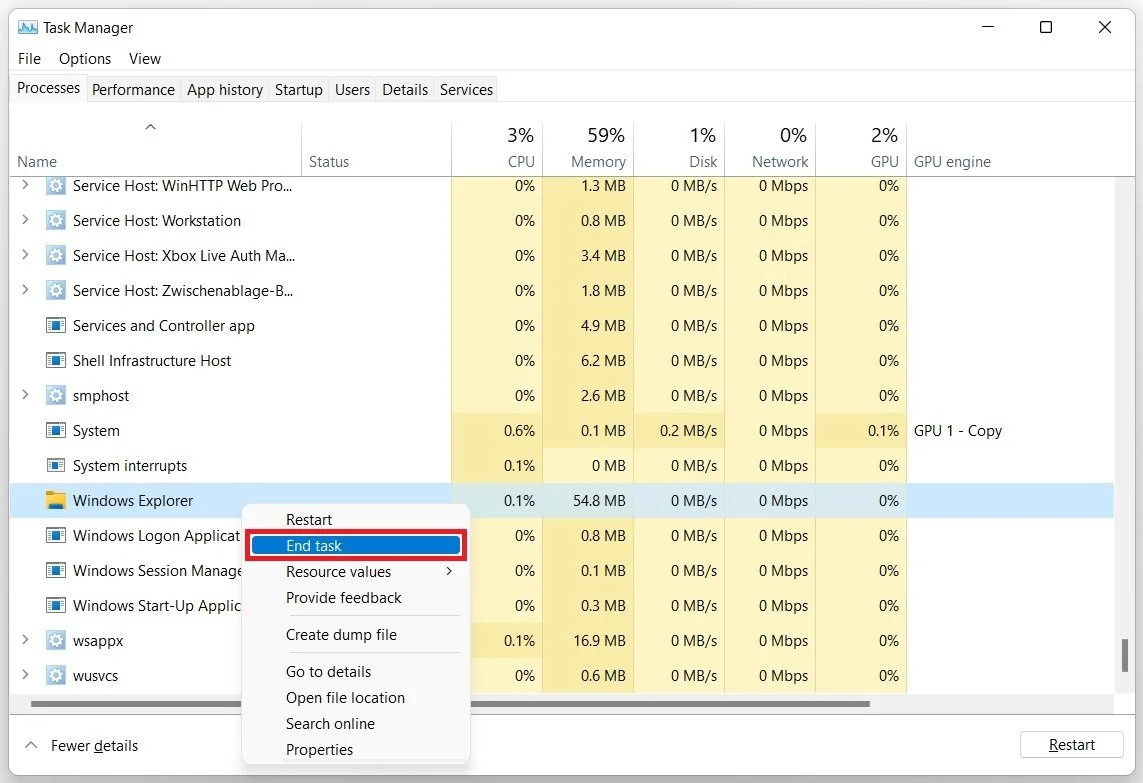
Task: Switch to the Users tab
Action: pyautogui.click(x=352, y=90)
